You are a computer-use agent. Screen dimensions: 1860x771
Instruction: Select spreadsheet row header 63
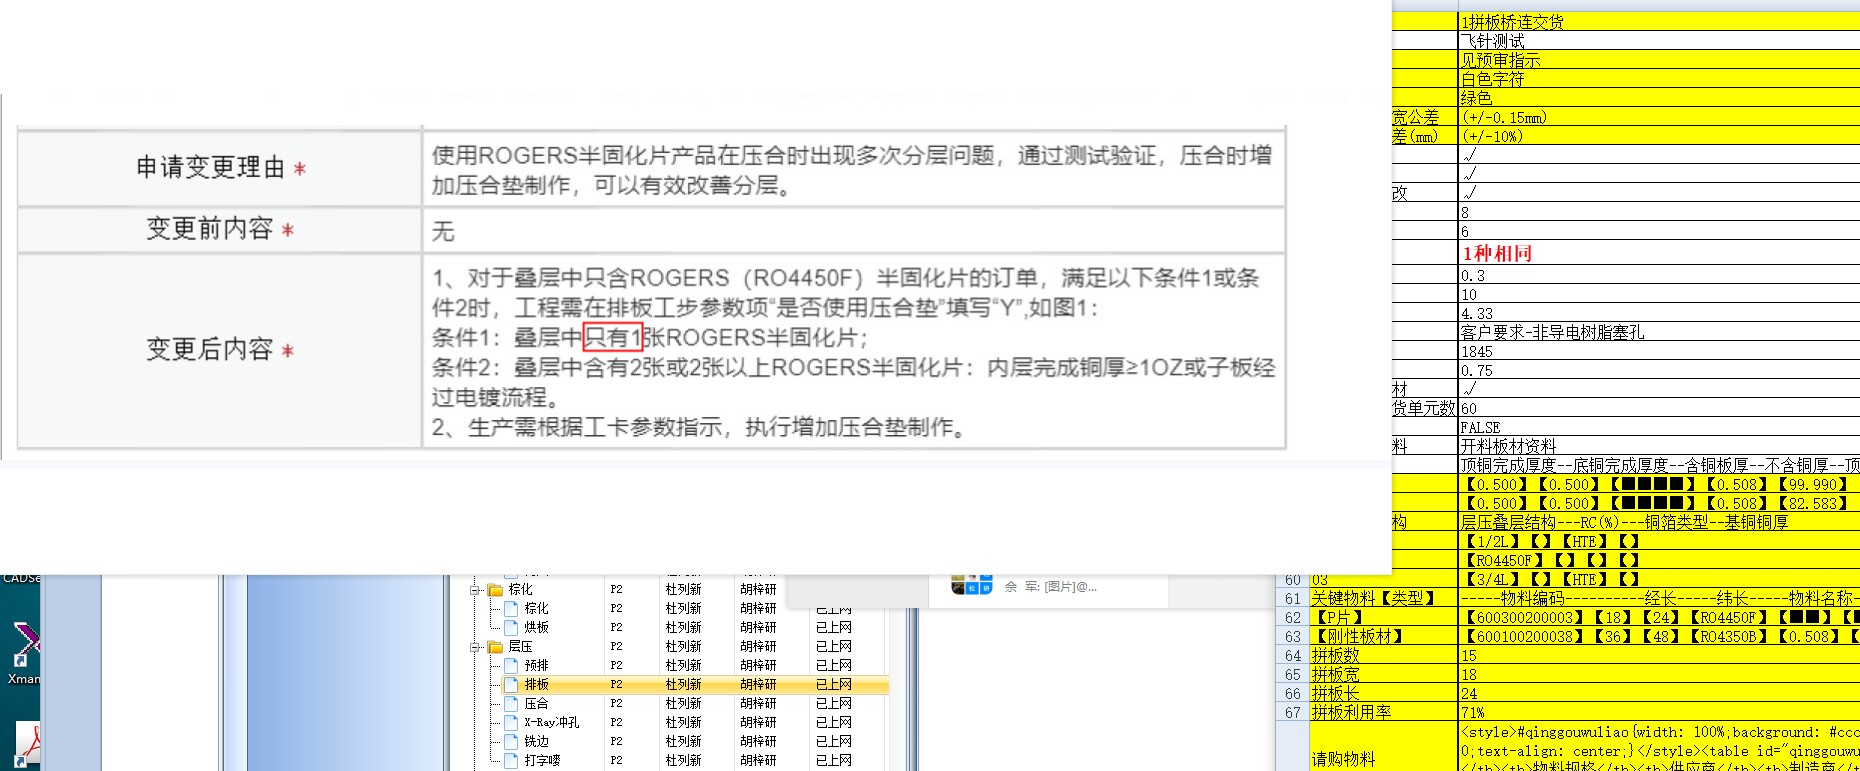(1293, 637)
